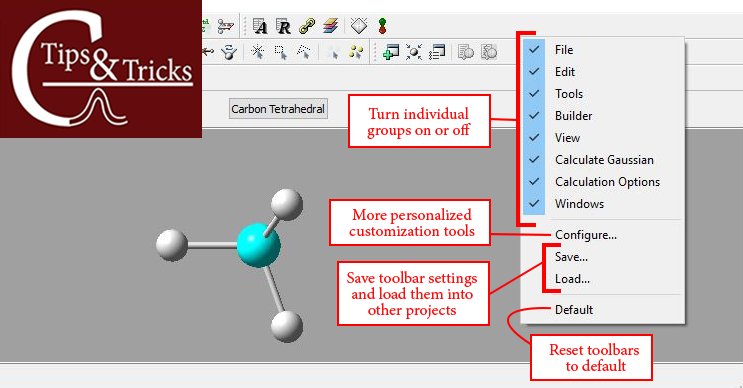Image resolution: width=743 pixels, height=388 pixels.
Task: Click the yellow atoms select-all icon
Action: tap(356, 52)
